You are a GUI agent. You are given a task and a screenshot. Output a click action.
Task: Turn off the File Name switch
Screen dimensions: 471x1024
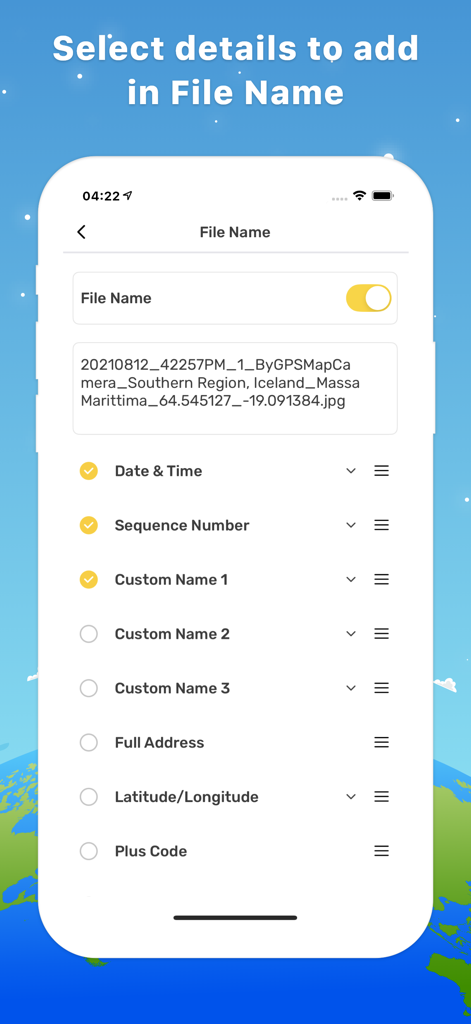click(x=368, y=298)
